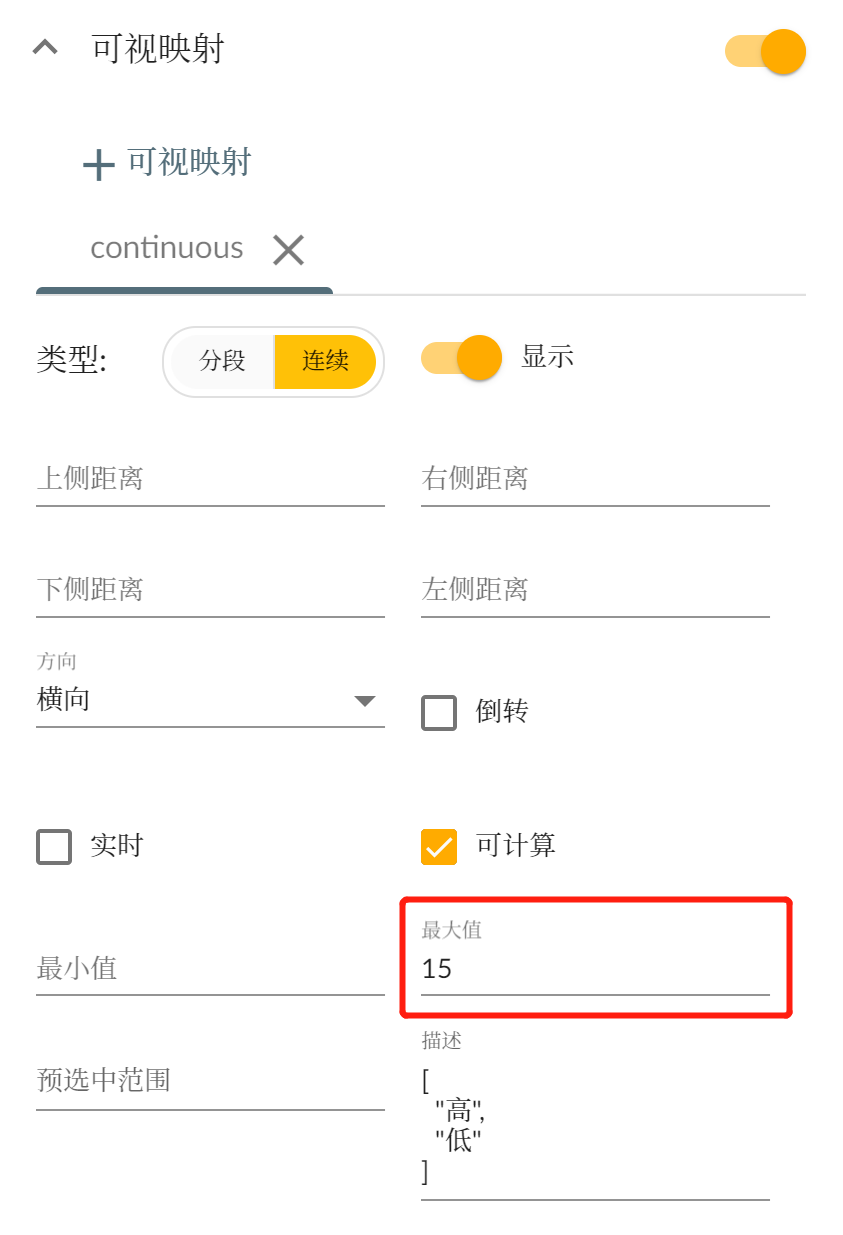This screenshot has height=1235, width=843.
Task: Open the 方向 dropdown
Action: pos(210,700)
